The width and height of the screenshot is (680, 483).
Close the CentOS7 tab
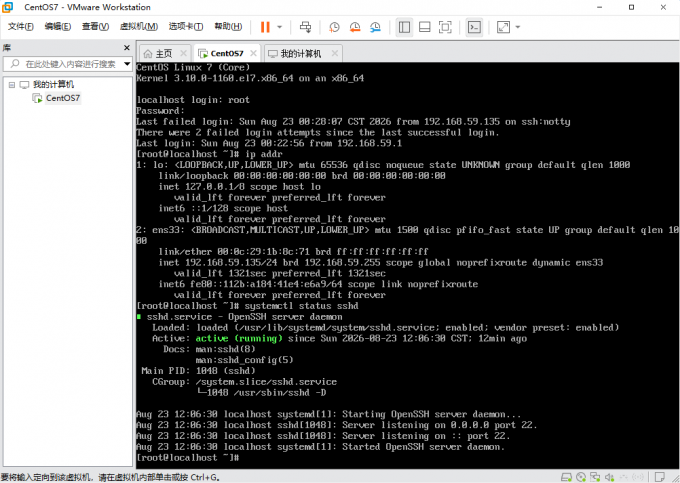point(253,53)
